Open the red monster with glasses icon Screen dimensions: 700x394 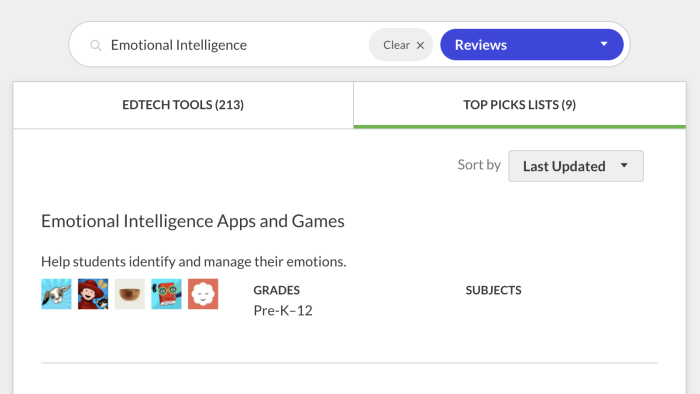point(166,294)
